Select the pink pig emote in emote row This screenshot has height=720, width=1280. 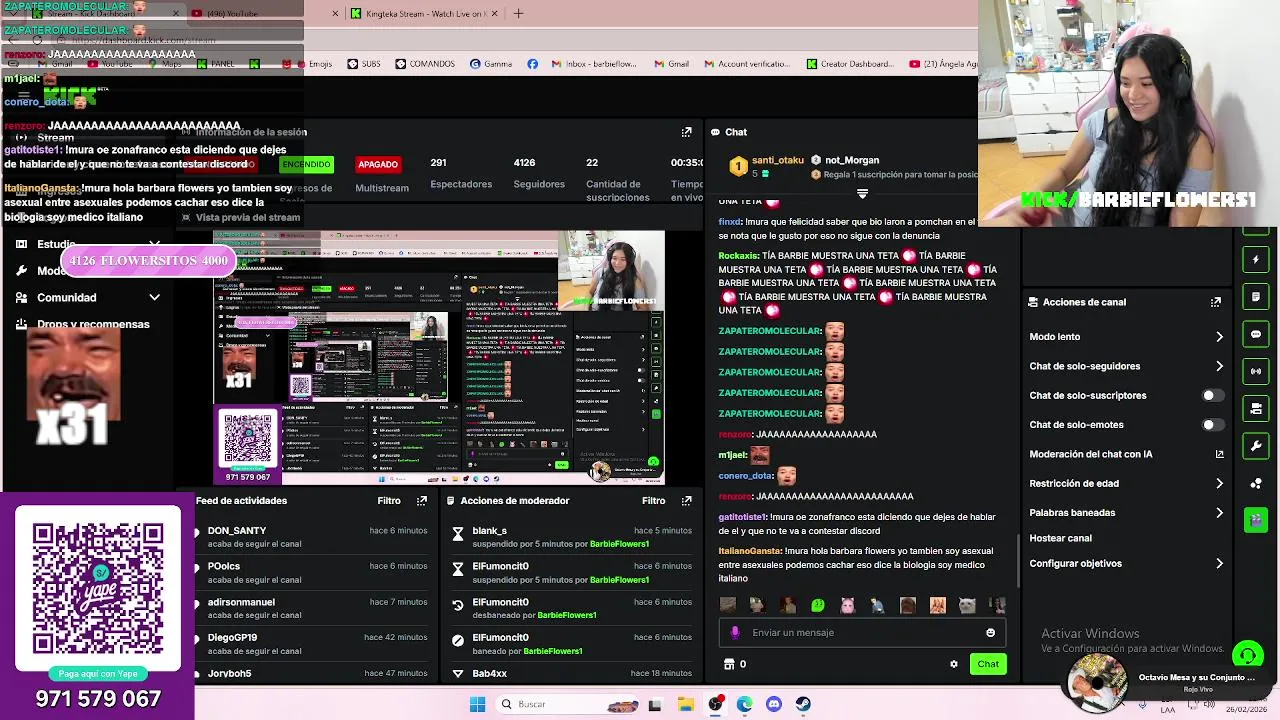tap(848, 605)
